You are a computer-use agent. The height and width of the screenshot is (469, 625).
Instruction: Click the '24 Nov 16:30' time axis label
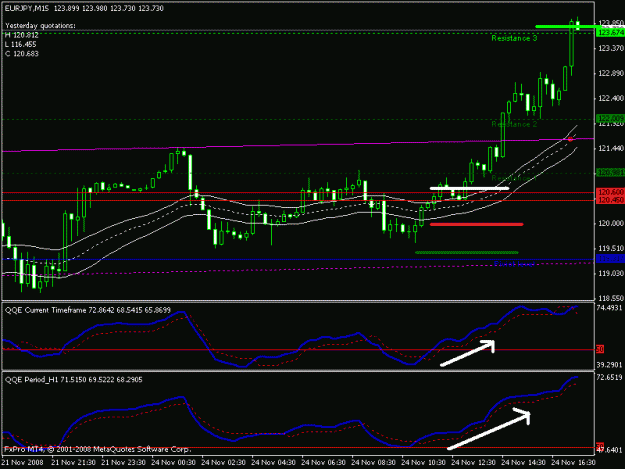point(573,463)
